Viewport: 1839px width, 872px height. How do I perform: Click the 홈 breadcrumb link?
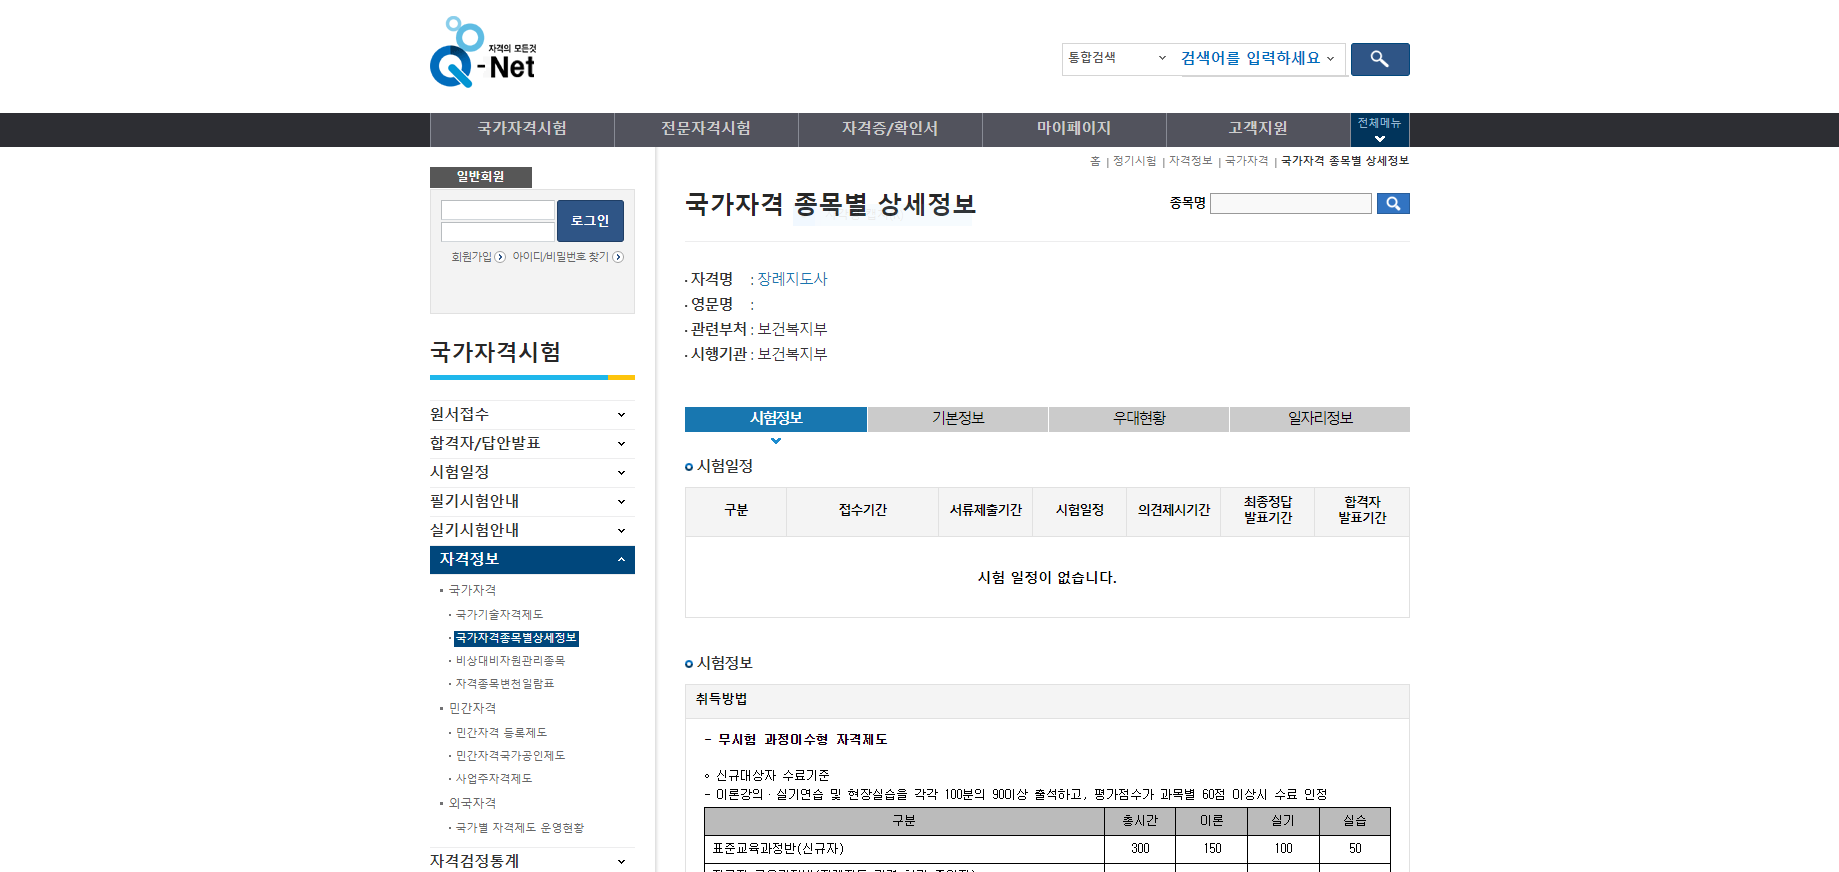click(1095, 161)
